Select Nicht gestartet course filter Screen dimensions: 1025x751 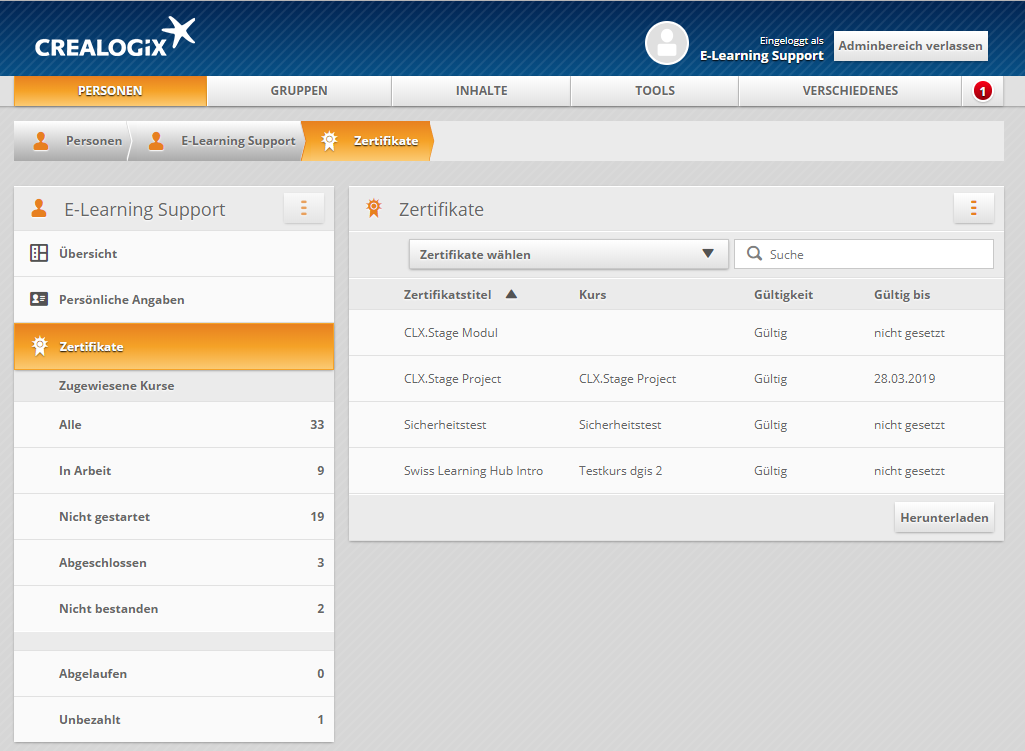104,517
